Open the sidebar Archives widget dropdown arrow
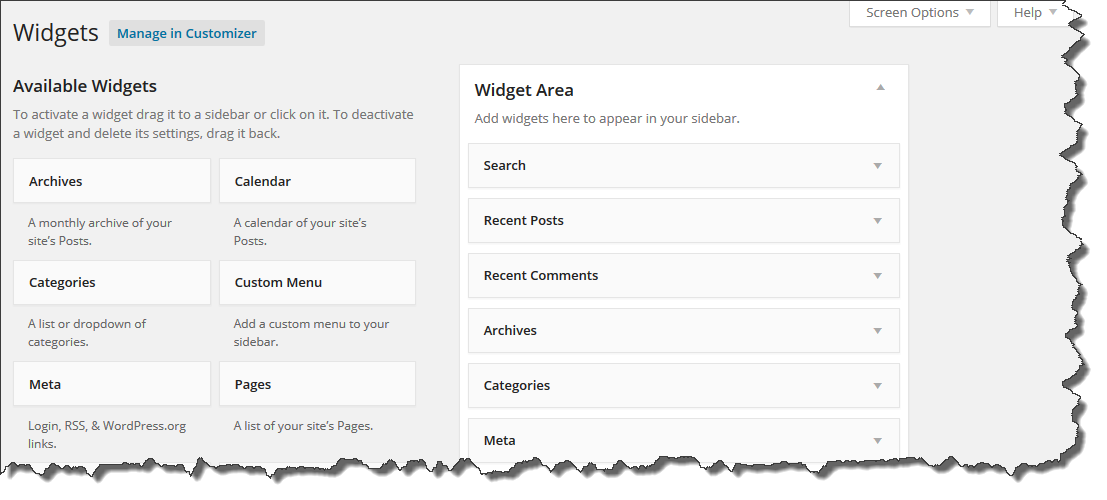Screen dimensions: 1107x500 point(877,331)
